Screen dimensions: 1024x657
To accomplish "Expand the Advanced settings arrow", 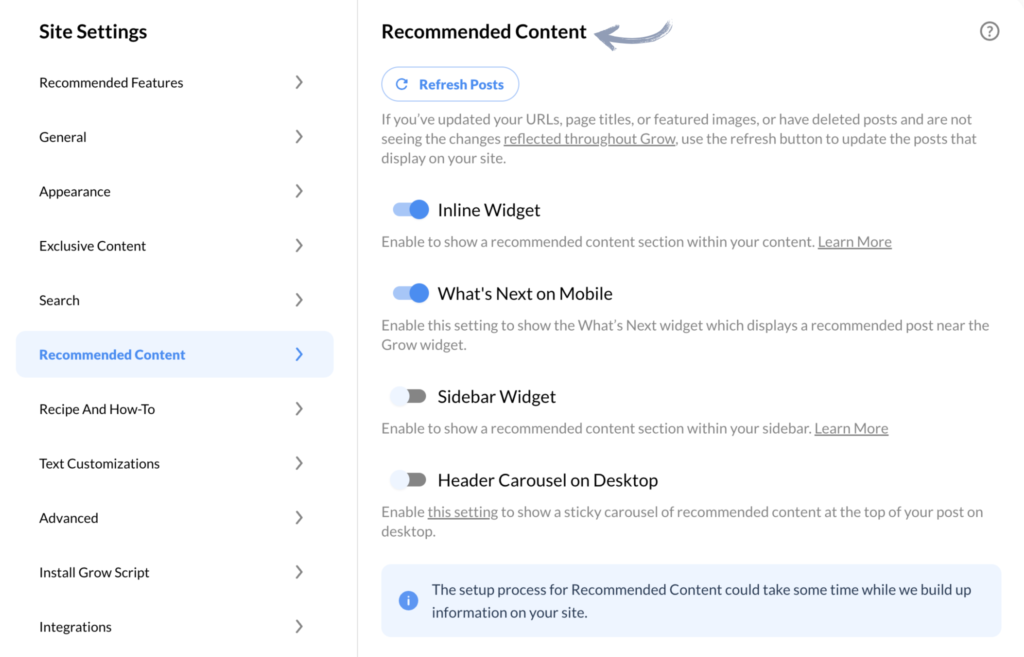I will click(x=299, y=518).
